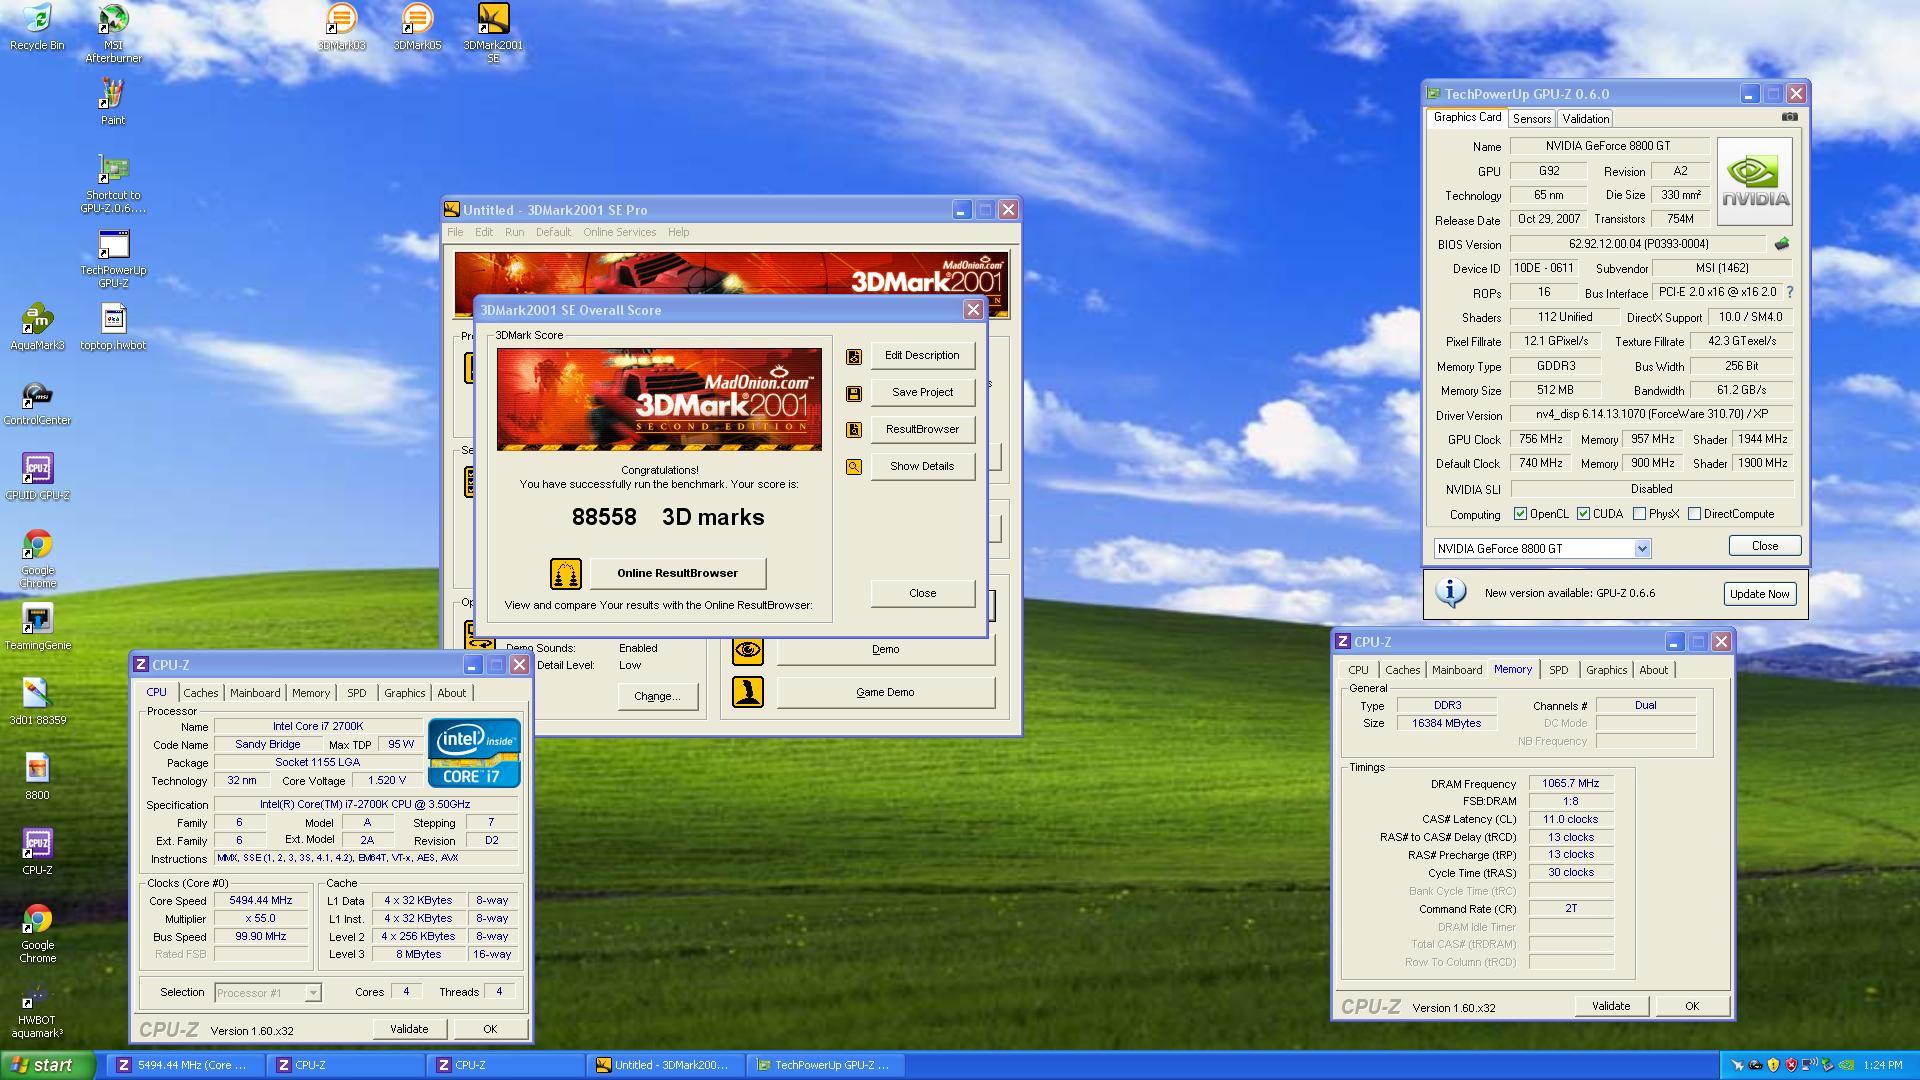Image resolution: width=1920 pixels, height=1080 pixels.
Task: Click Game Demo button in 3DMark
Action: [885, 692]
